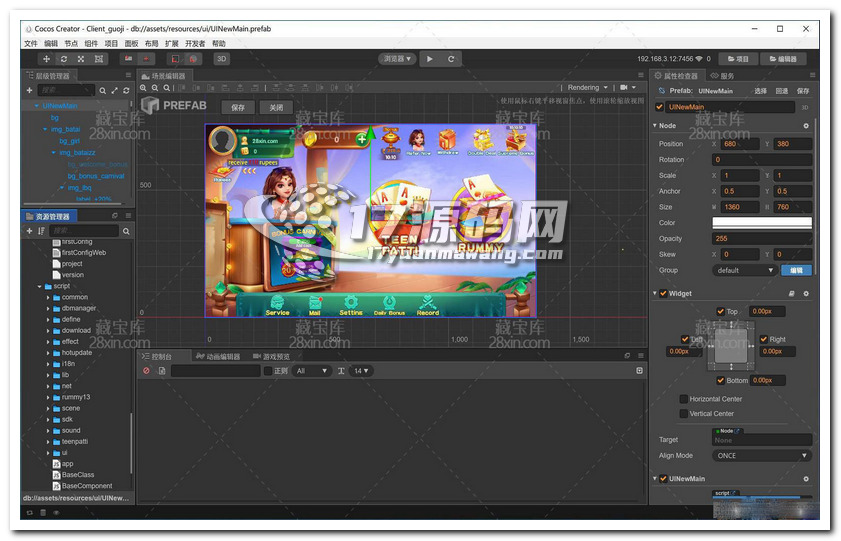
Task: Expand the rummy13 folder in assets
Action: click(x=48, y=397)
